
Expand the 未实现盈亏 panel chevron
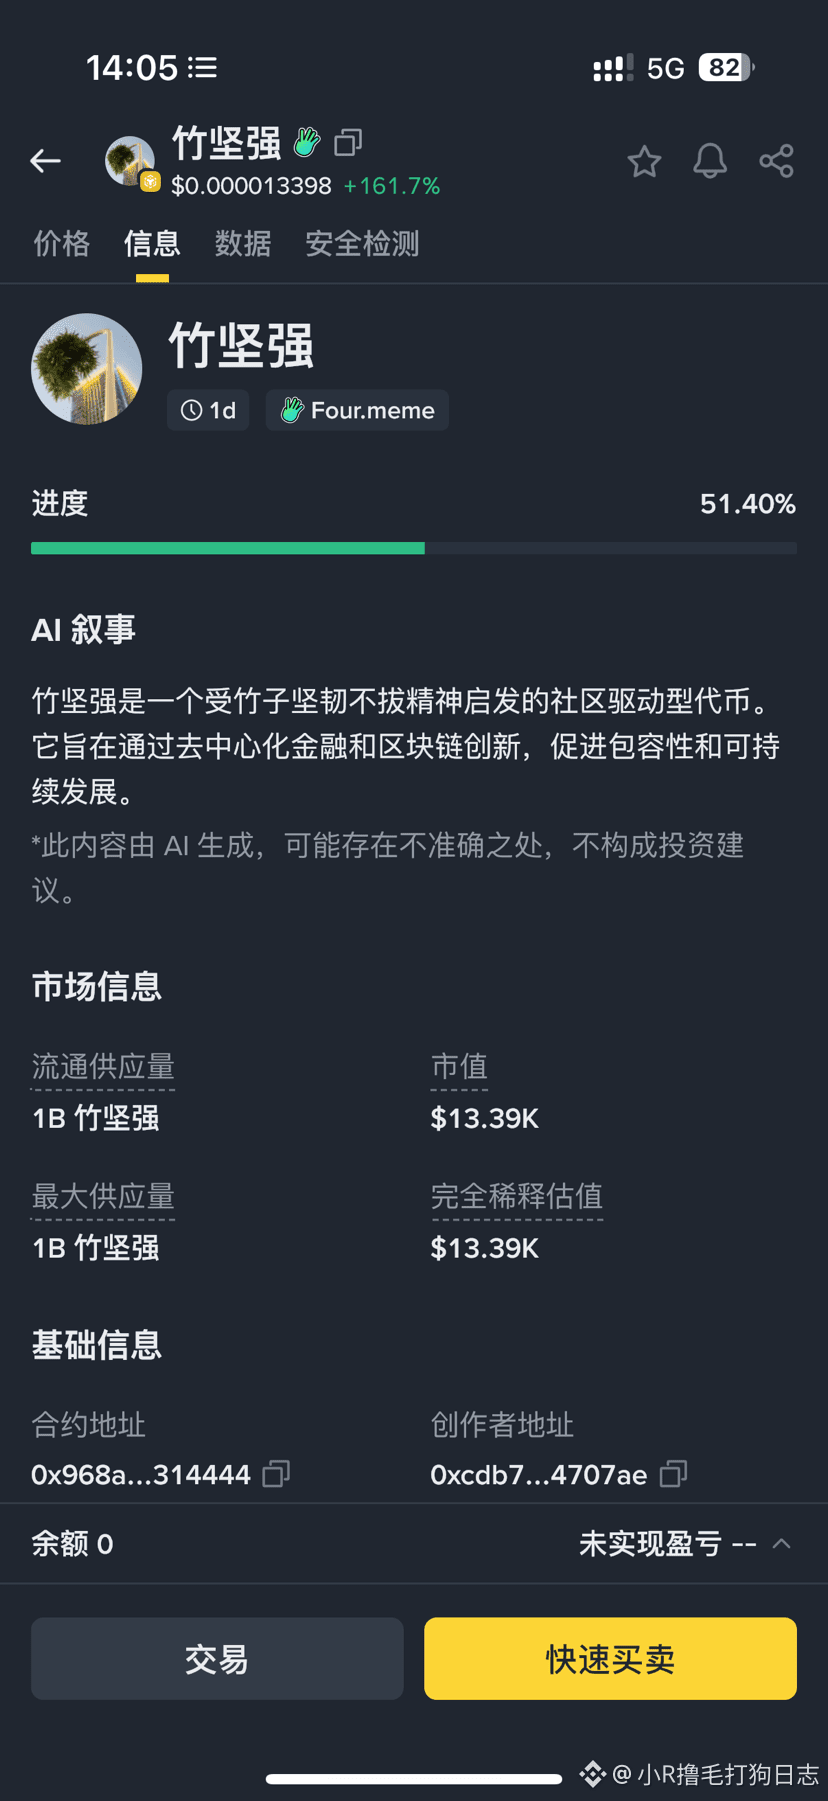click(782, 1544)
